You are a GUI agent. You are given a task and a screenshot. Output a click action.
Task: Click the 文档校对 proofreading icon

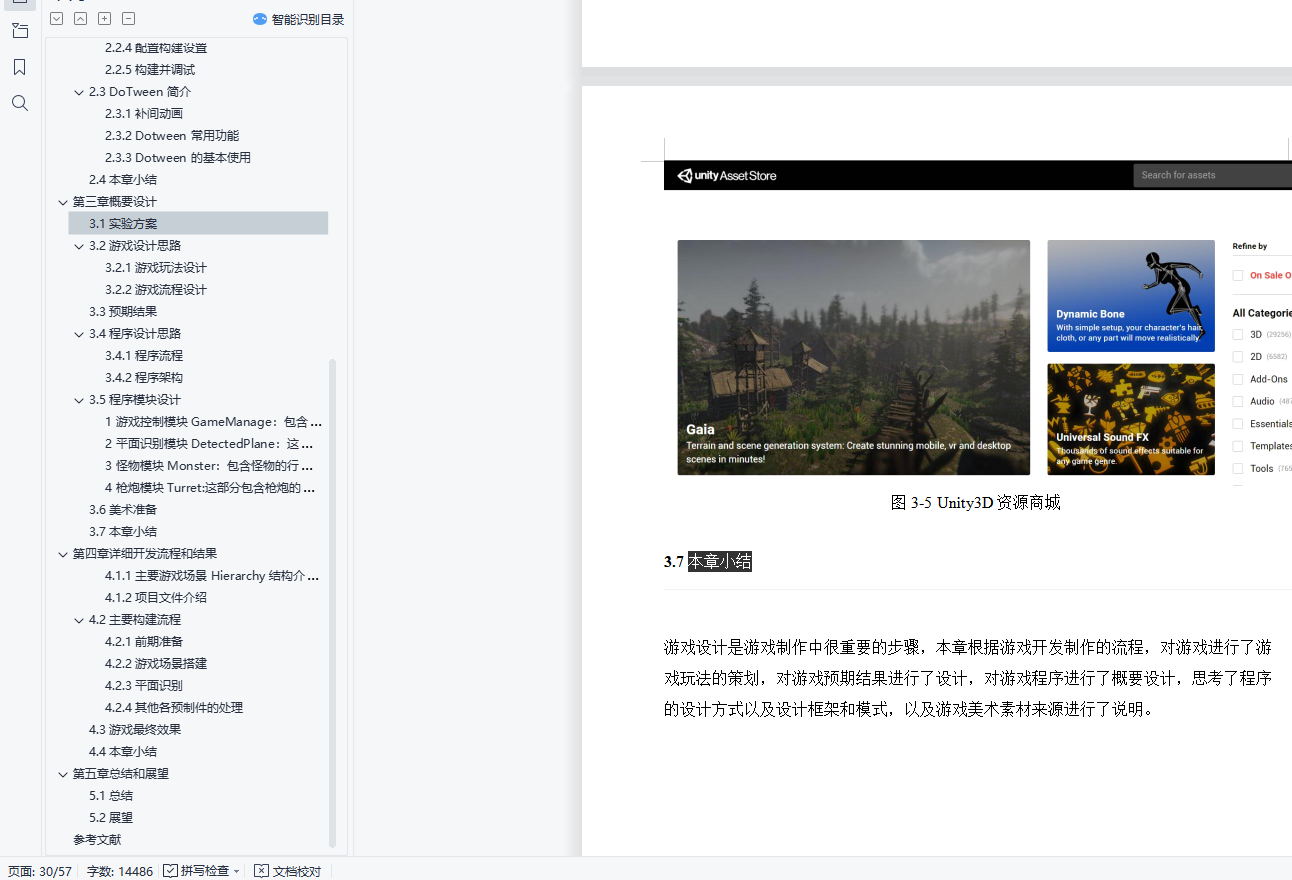point(261,871)
